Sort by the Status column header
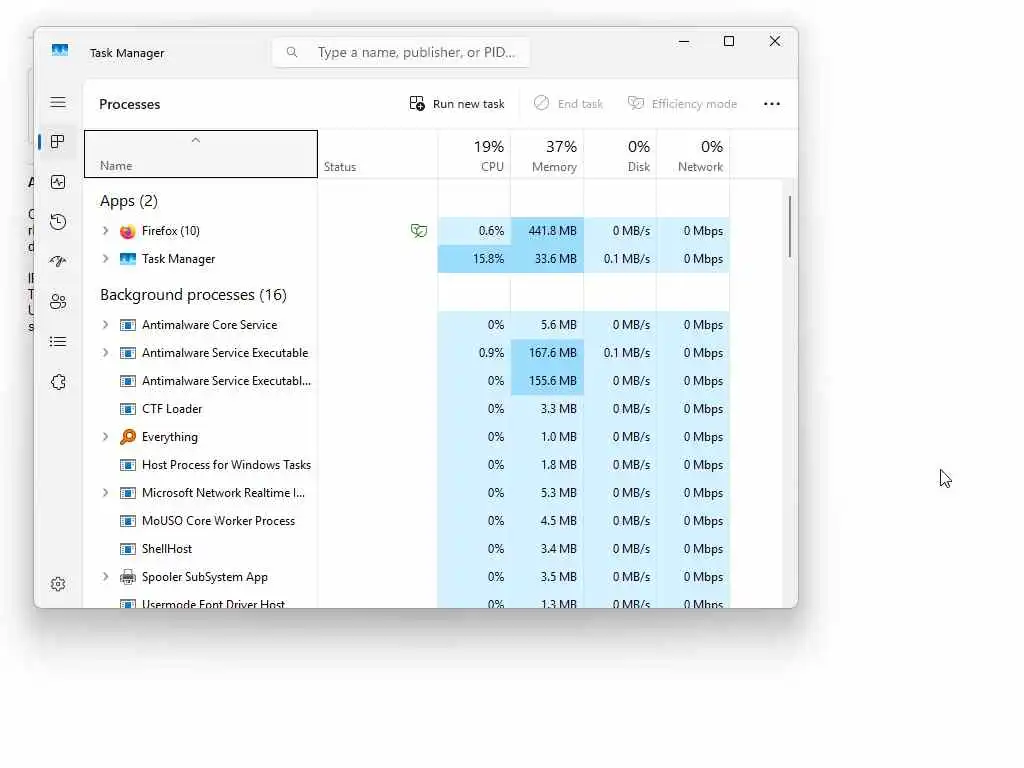Viewport: 1024px width, 768px height. click(377, 154)
